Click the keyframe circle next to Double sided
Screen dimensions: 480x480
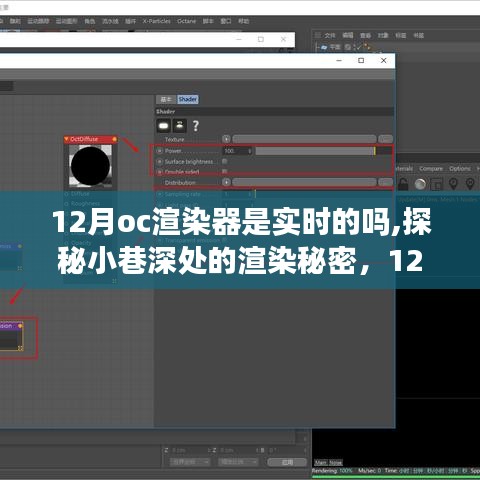coord(160,172)
